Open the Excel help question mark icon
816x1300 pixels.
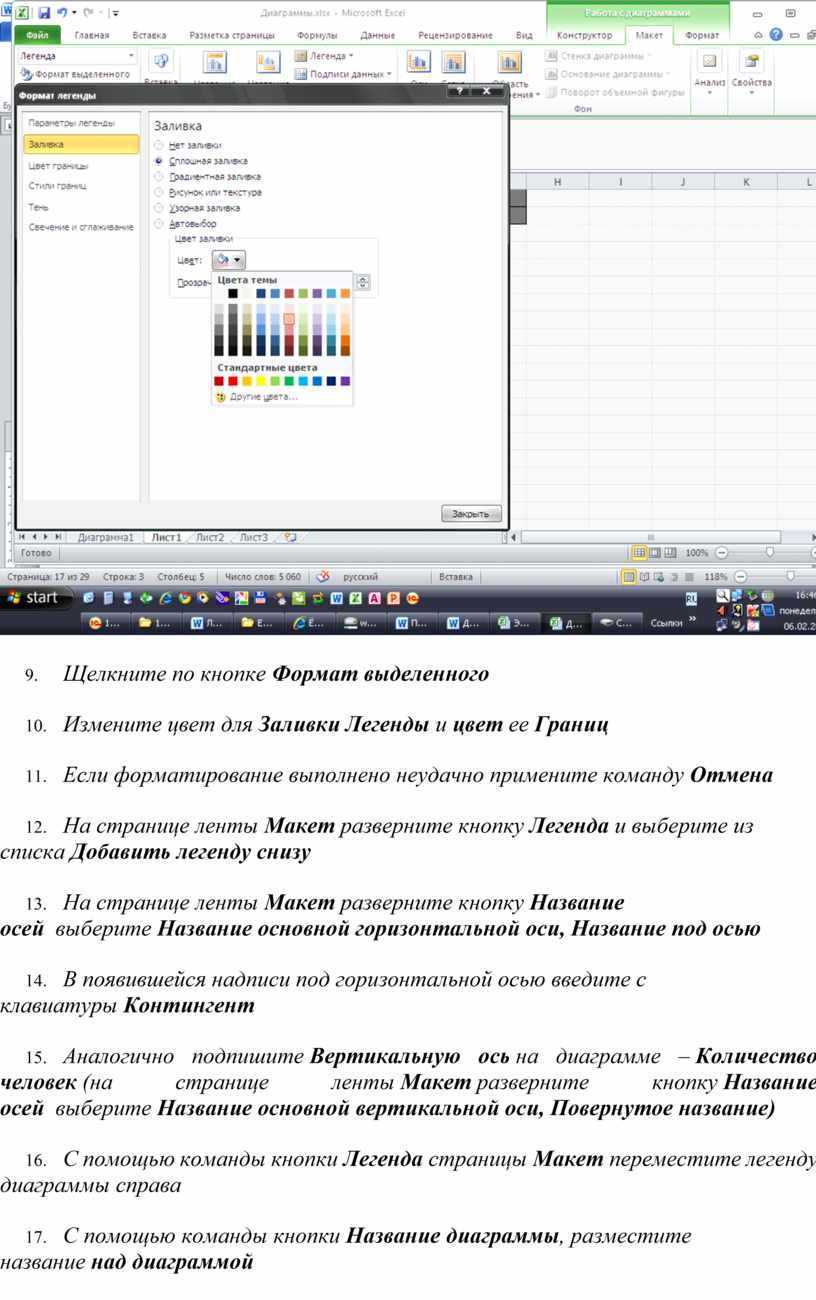pos(775,35)
